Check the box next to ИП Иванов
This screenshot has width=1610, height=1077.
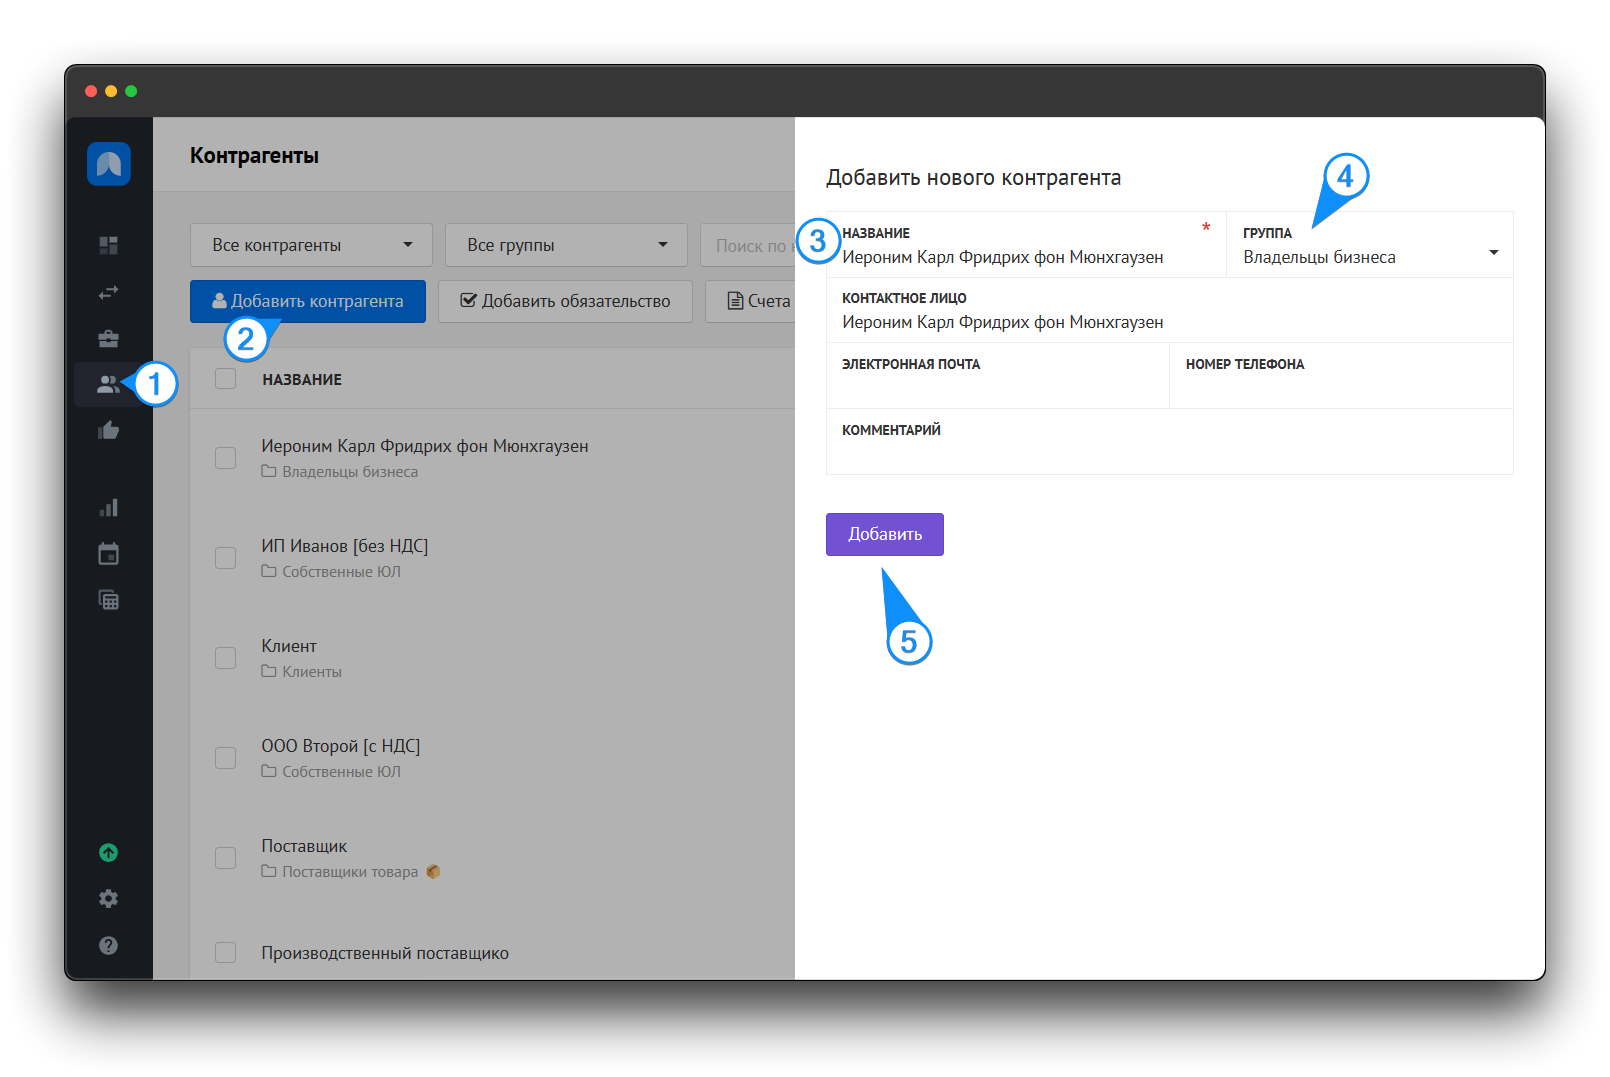coord(226,558)
